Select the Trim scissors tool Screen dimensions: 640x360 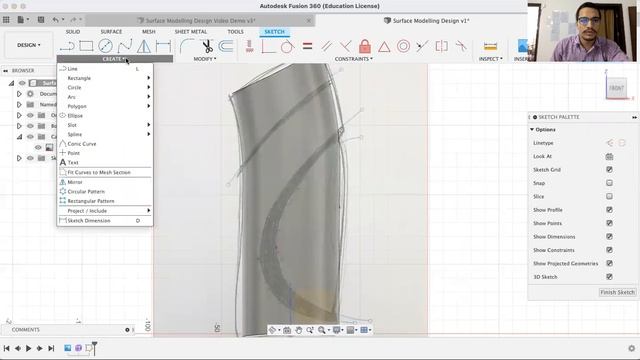click(207, 46)
